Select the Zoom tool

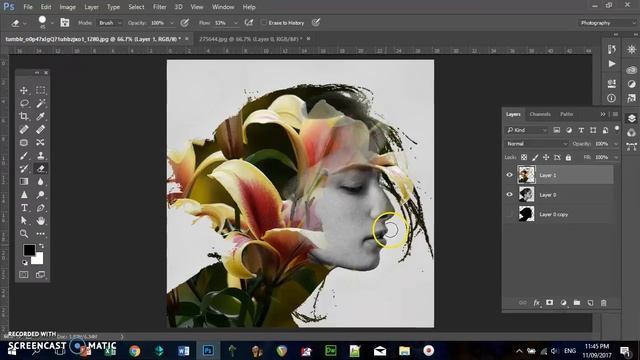tap(24, 234)
